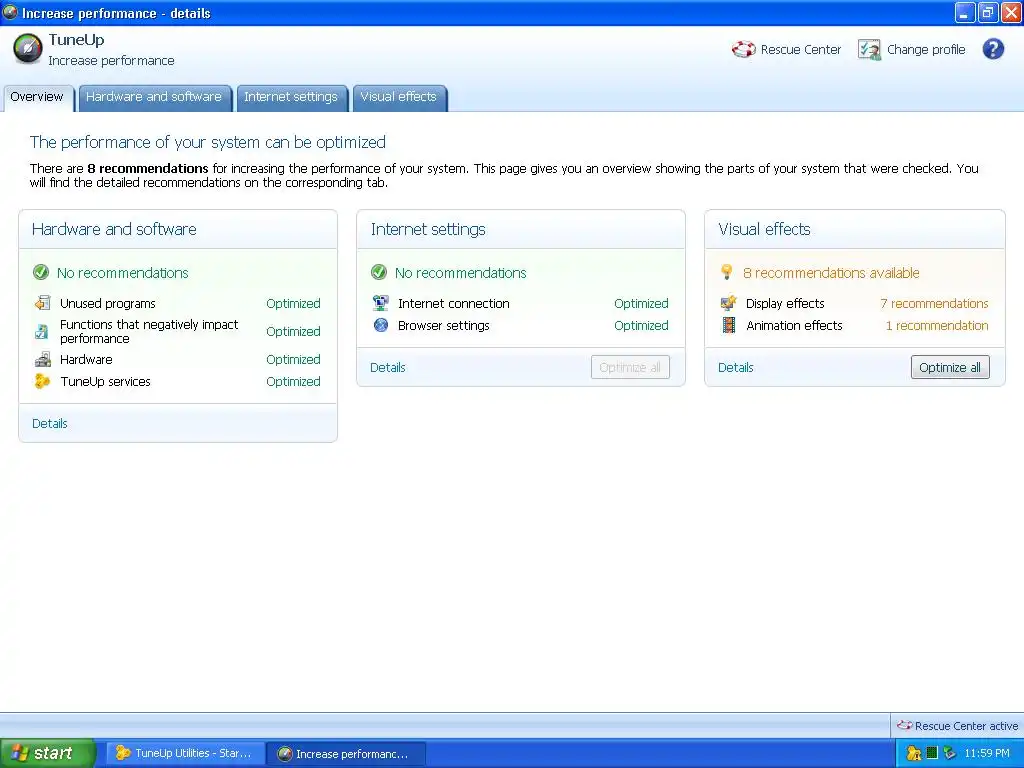Click Optimized status beside Browser settings
Screen dimensions: 1024x768
(x=641, y=325)
